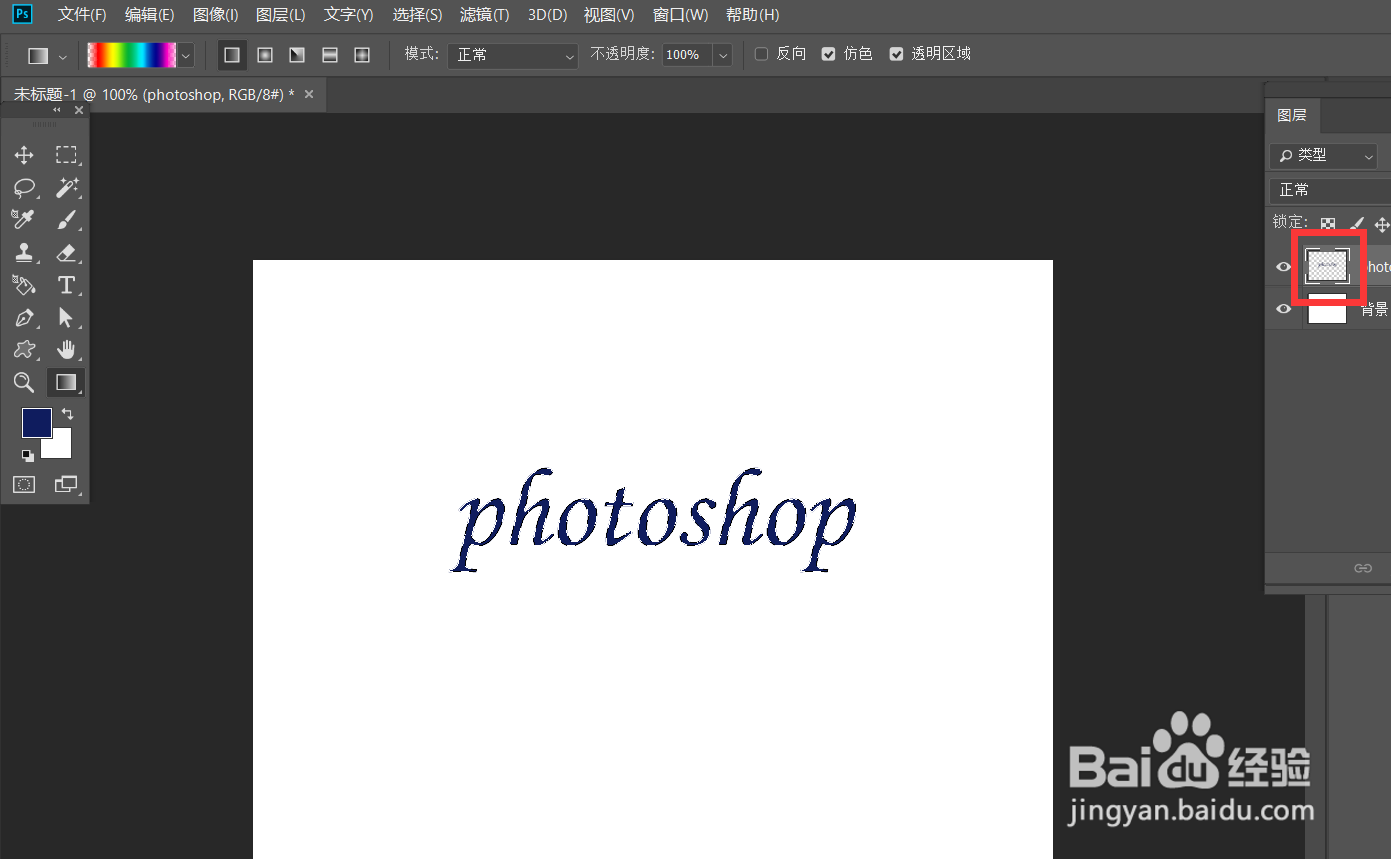Hide the 背景 layer
This screenshot has height=859, width=1391.
click(x=1284, y=310)
